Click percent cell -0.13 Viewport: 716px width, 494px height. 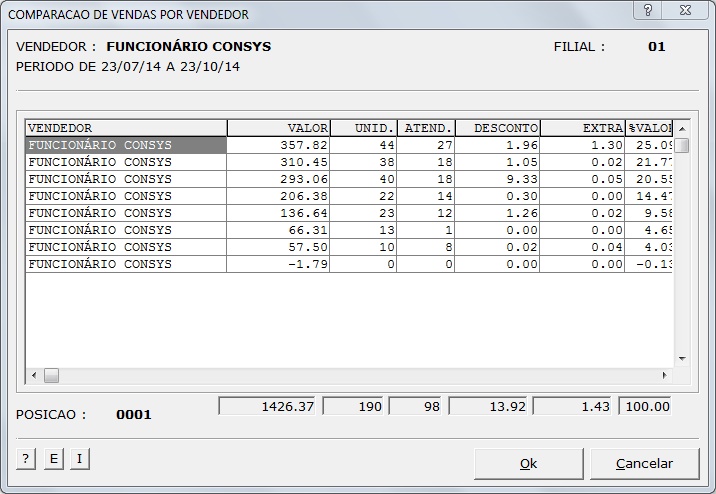point(649,264)
